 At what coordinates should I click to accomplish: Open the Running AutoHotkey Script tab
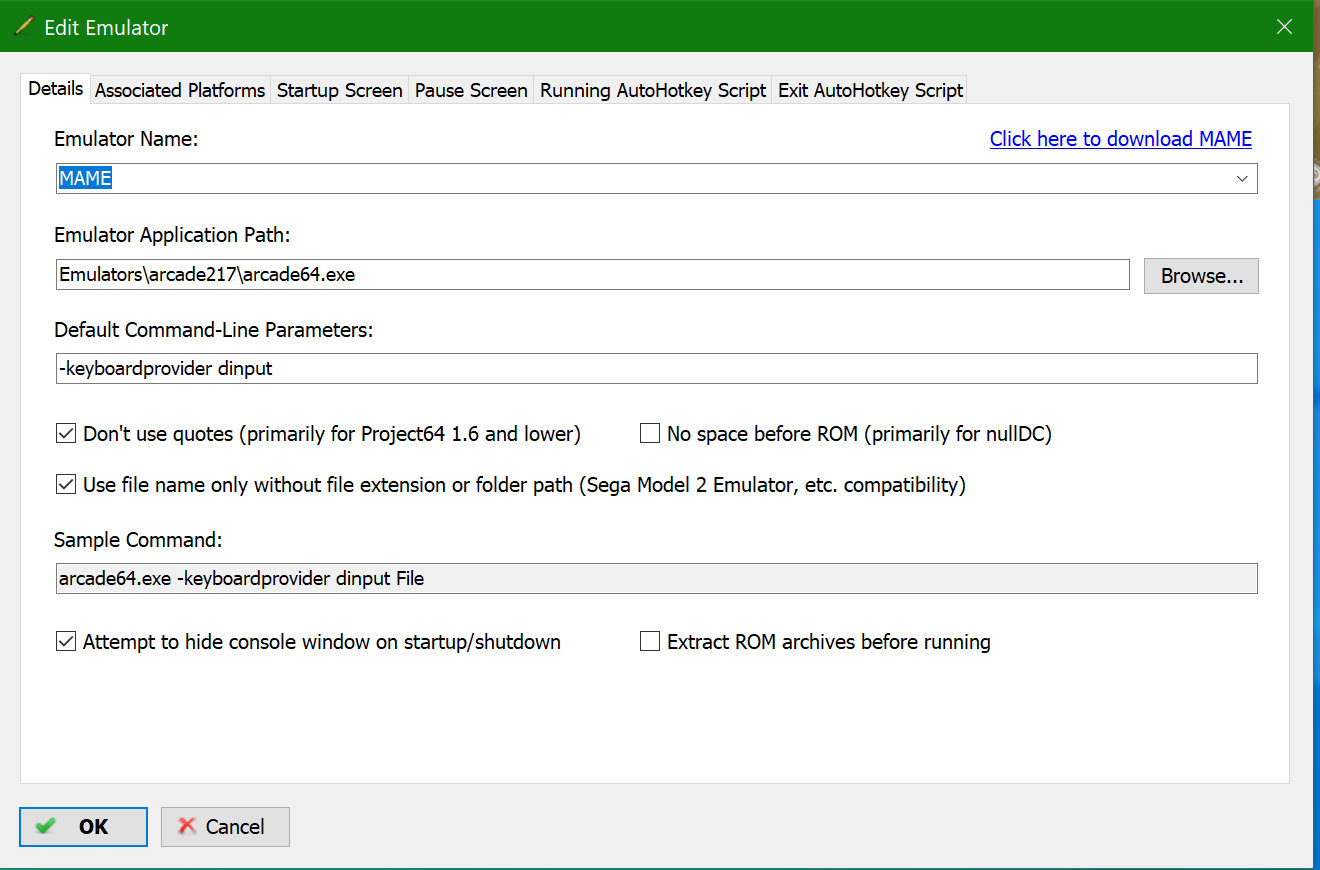(x=653, y=90)
